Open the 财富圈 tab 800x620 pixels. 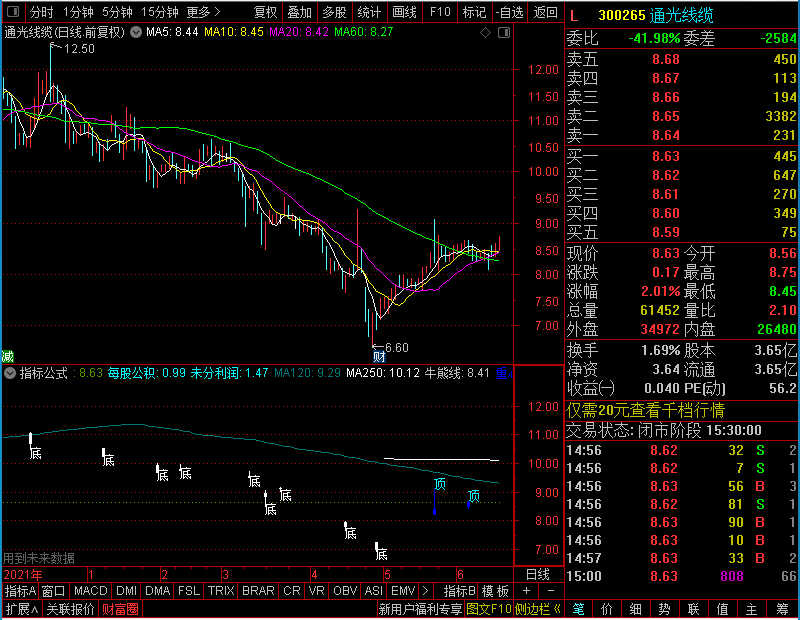click(x=120, y=609)
